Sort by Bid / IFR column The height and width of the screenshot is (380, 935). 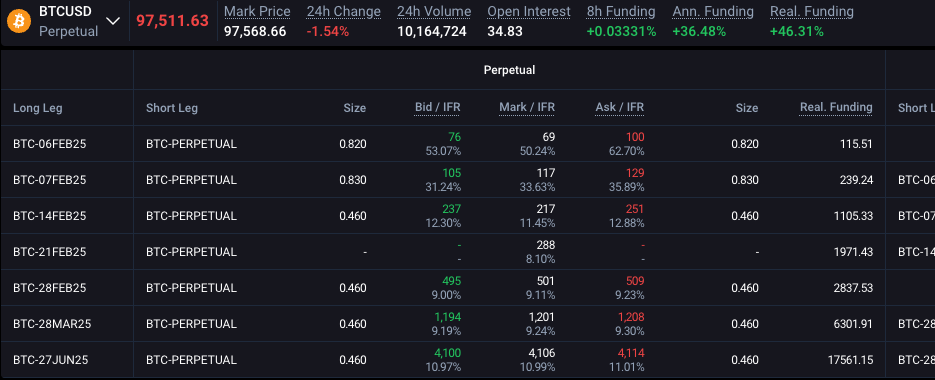[438, 107]
